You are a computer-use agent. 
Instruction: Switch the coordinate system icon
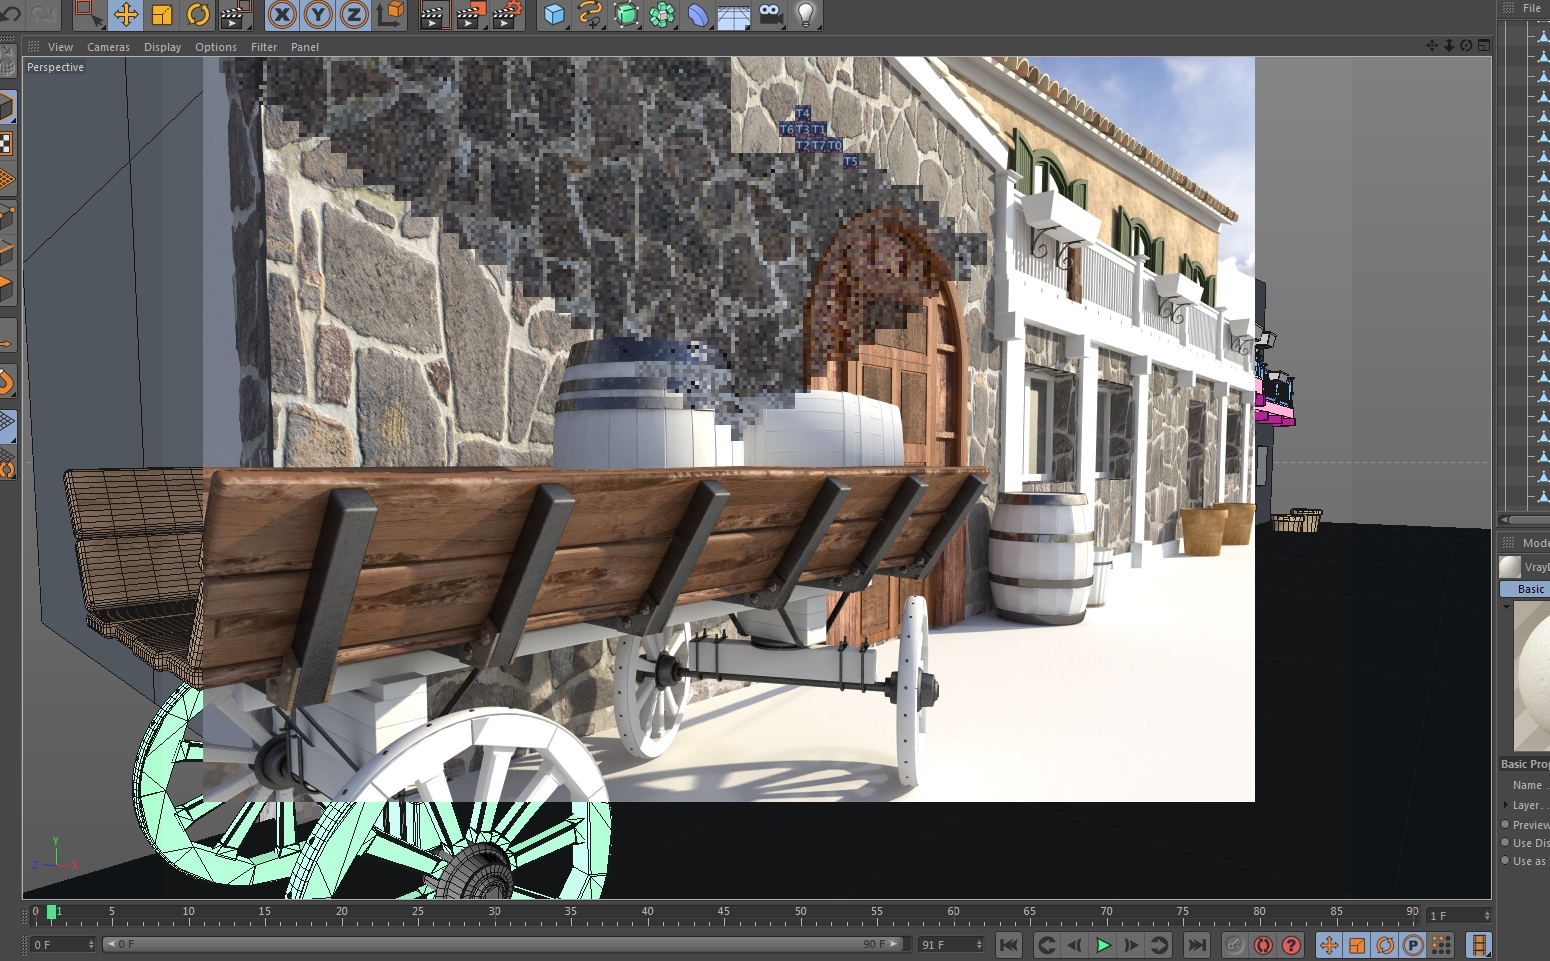391,14
